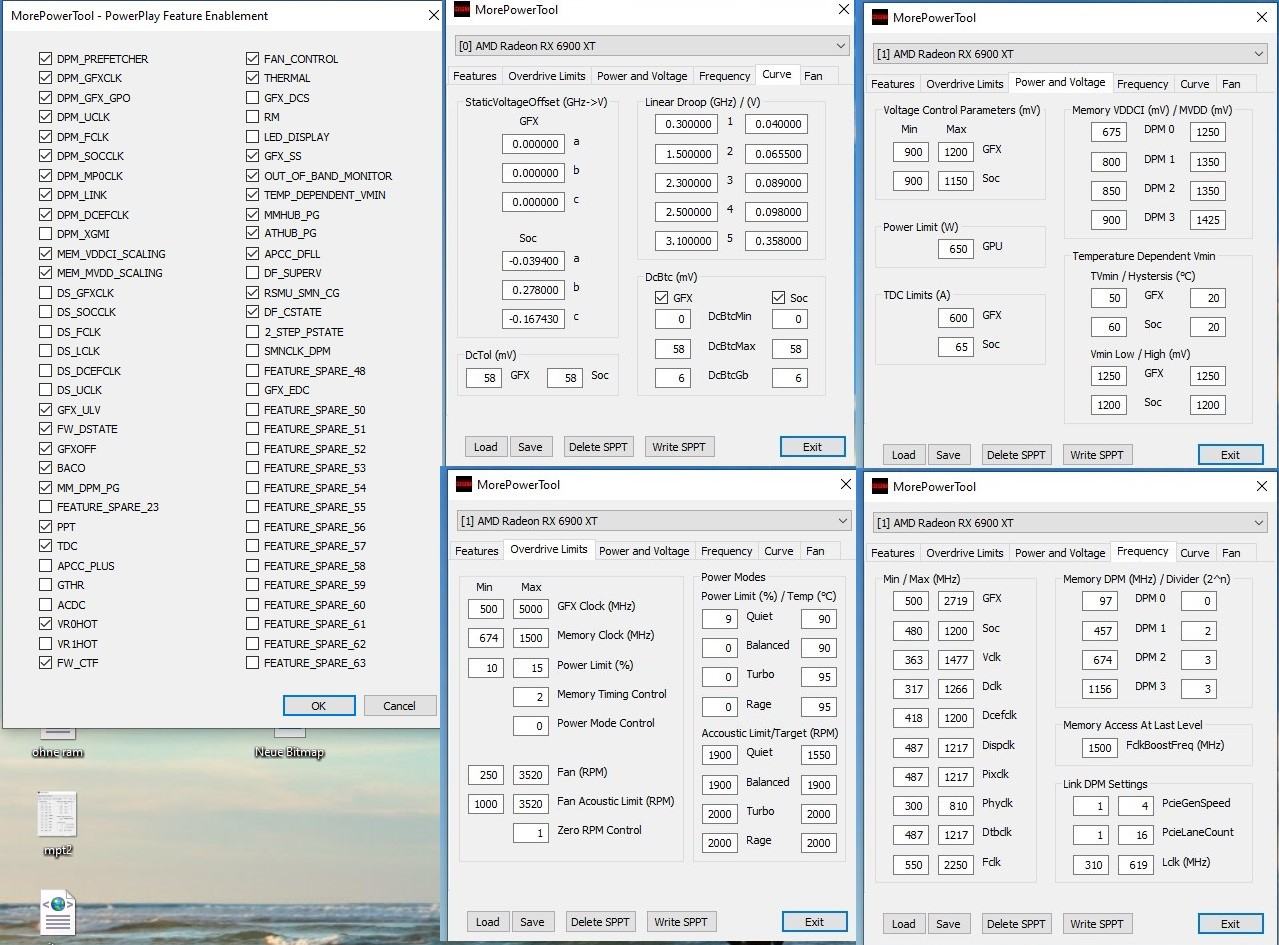Click the Soc TDC Limits field showing 65

pos(957,346)
